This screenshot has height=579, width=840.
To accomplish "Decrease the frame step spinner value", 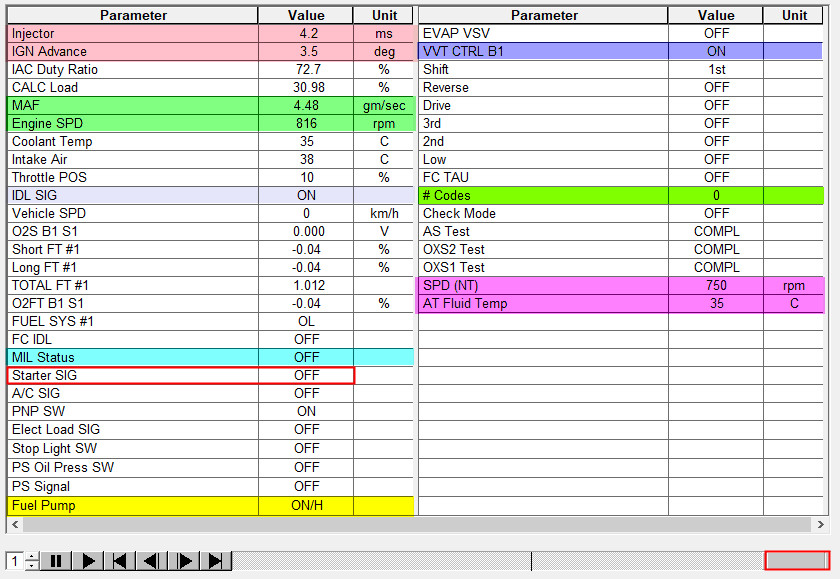I will tap(32, 566).
